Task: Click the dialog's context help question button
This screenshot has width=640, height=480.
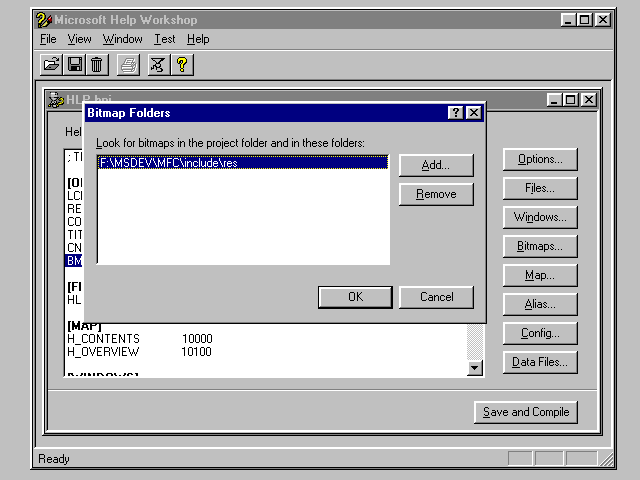Action: click(x=456, y=113)
